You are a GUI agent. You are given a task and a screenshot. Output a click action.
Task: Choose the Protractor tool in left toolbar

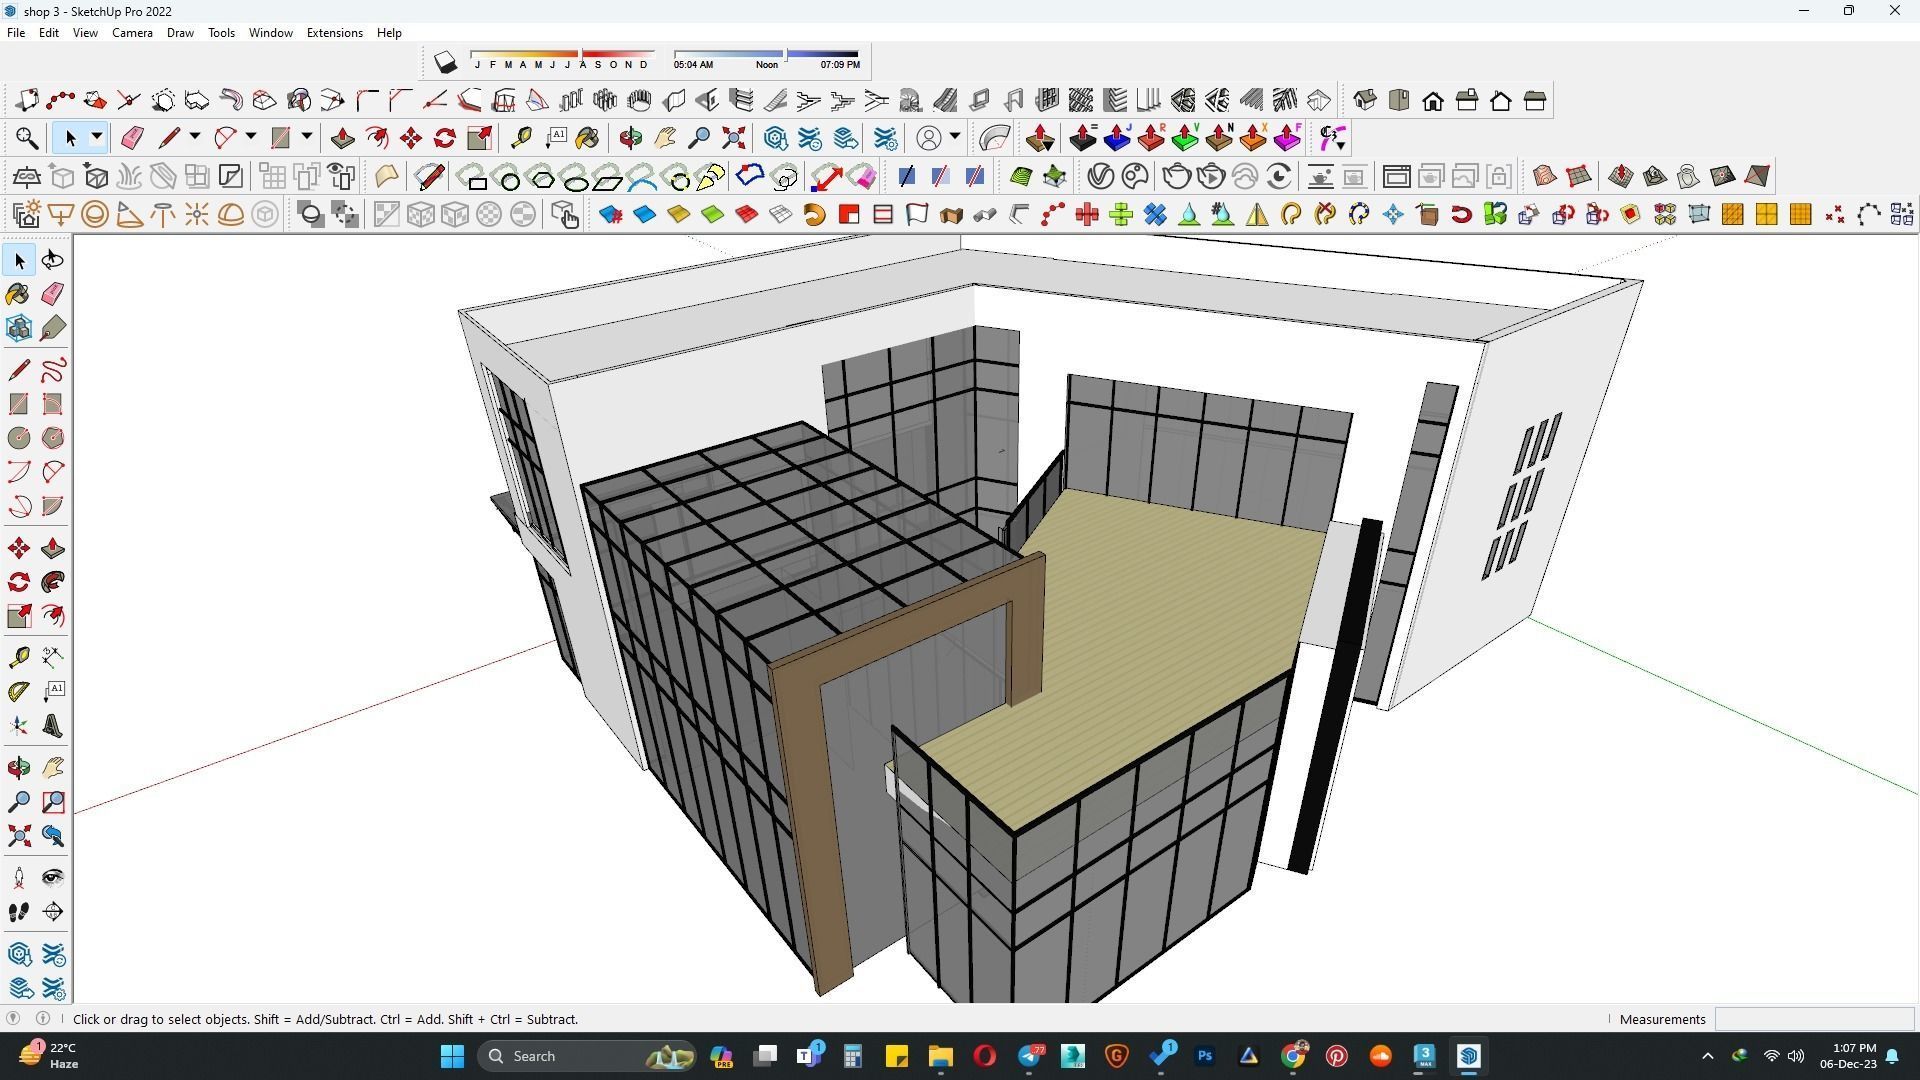click(x=19, y=691)
